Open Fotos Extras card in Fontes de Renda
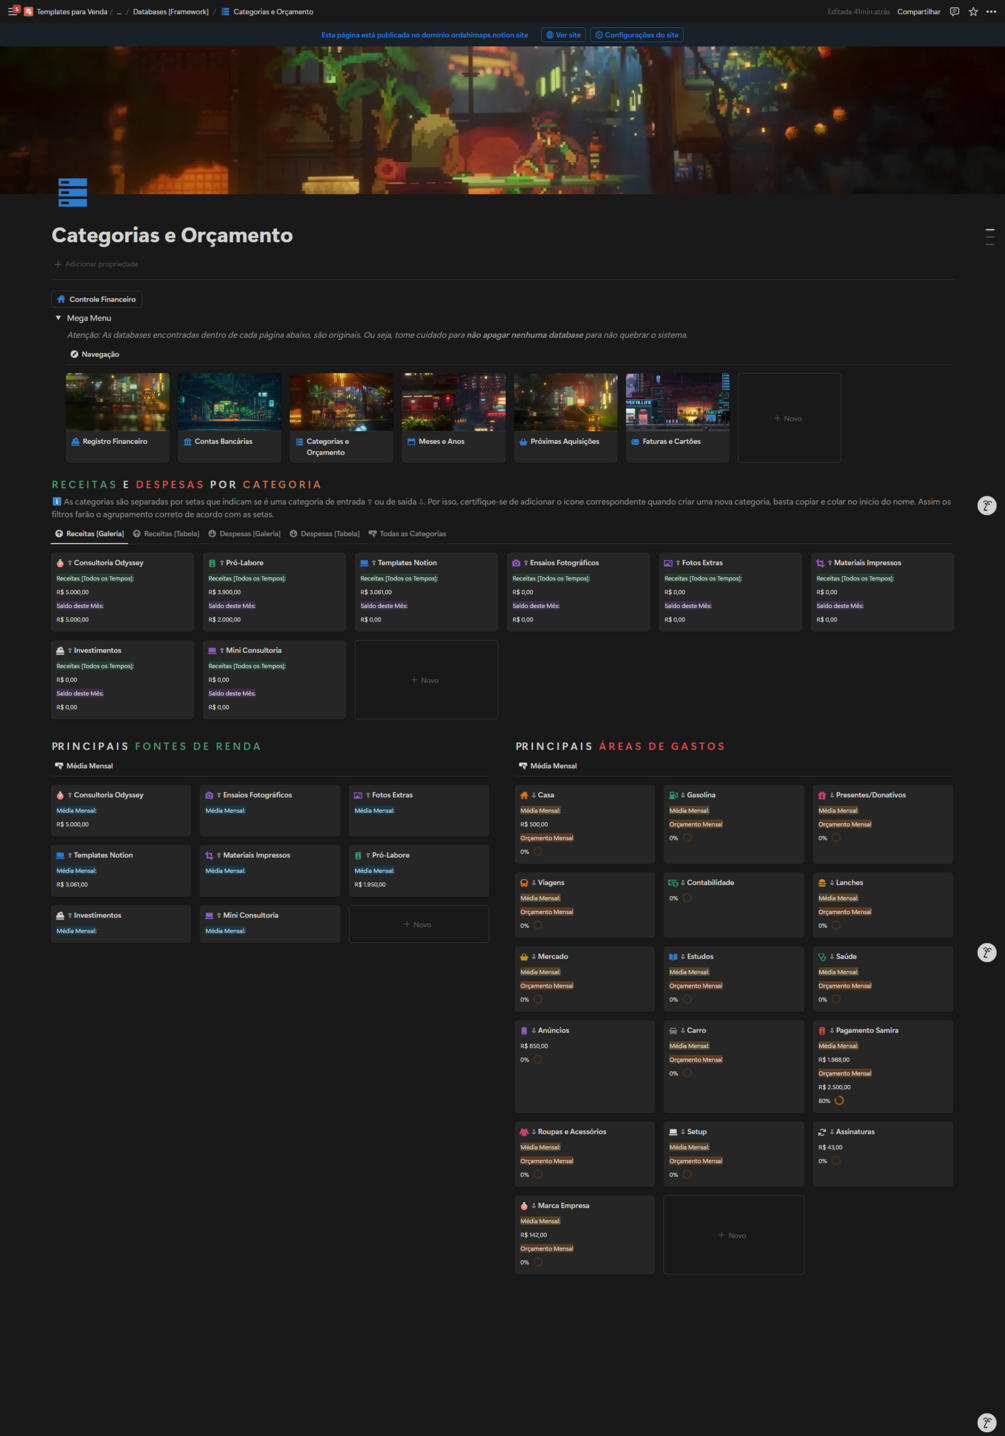This screenshot has height=1436, width=1005. 418,810
